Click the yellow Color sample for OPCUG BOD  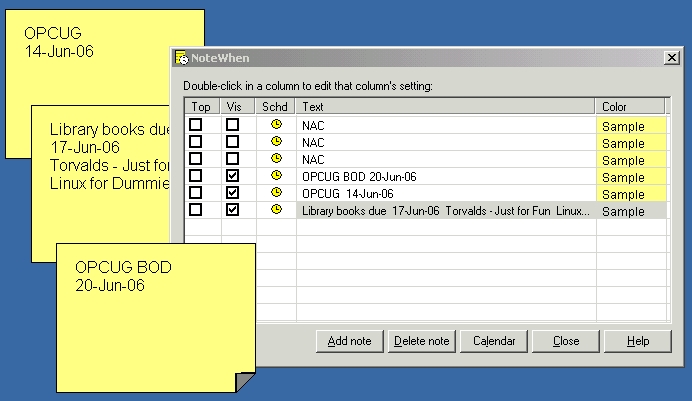tap(630, 177)
